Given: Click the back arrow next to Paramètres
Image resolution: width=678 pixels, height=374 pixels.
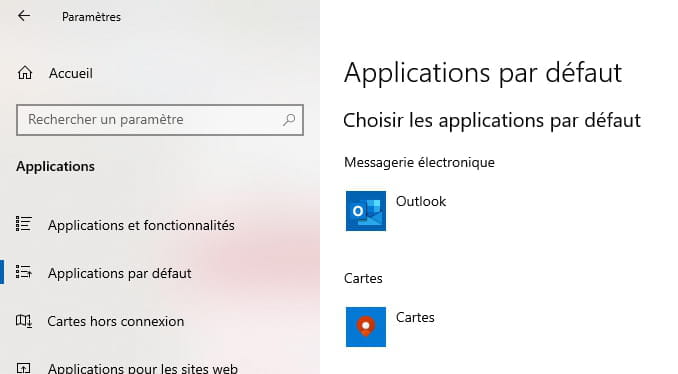Looking at the screenshot, I should pos(24,16).
